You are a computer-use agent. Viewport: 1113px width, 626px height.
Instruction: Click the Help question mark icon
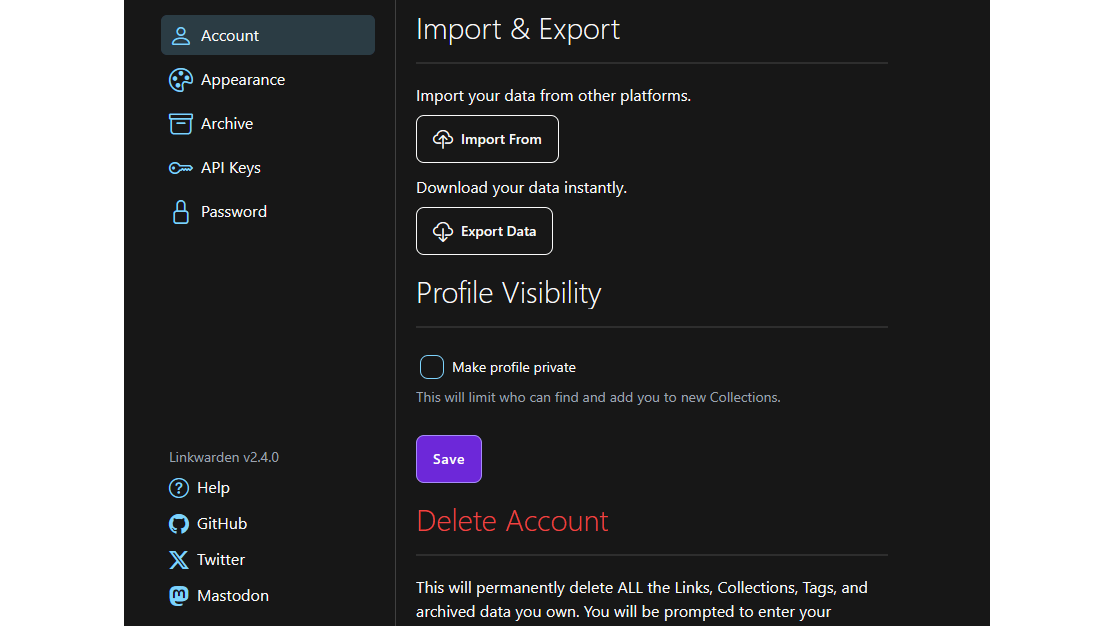pyautogui.click(x=179, y=488)
